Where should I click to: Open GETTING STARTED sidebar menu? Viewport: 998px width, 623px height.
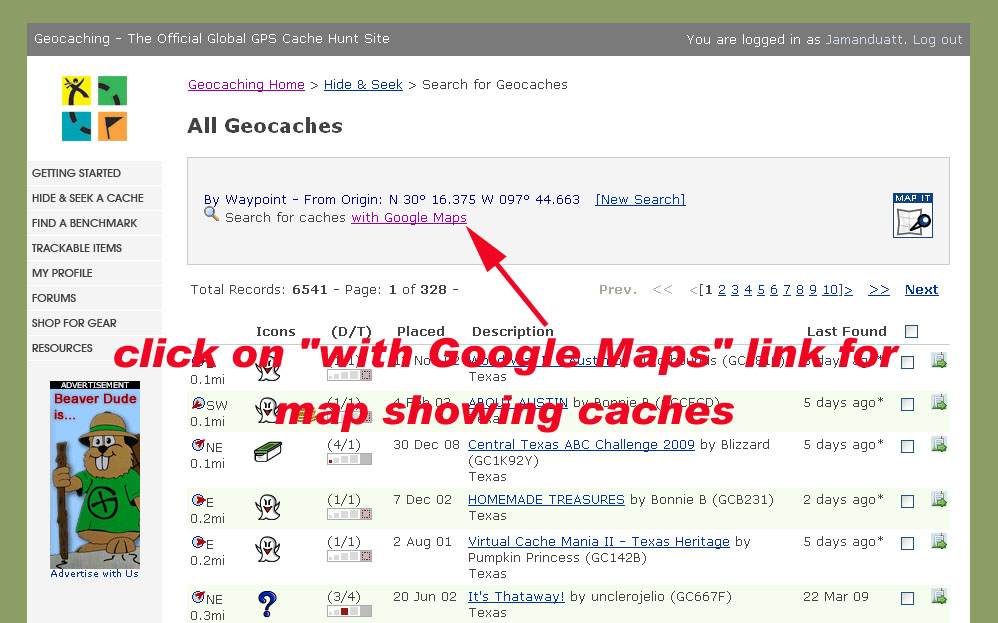click(x=94, y=173)
